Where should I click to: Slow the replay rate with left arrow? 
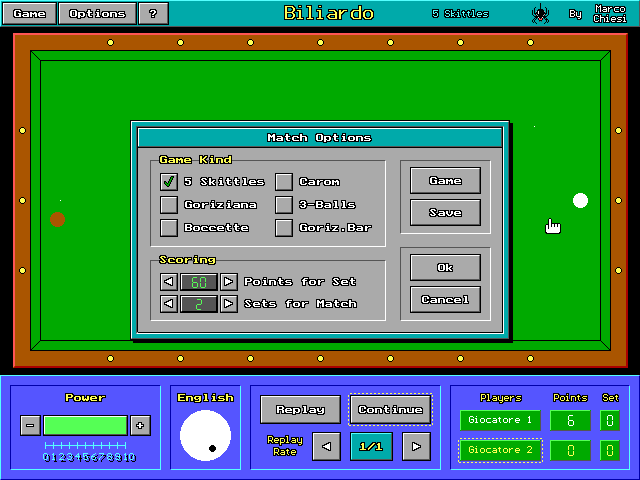click(327, 447)
